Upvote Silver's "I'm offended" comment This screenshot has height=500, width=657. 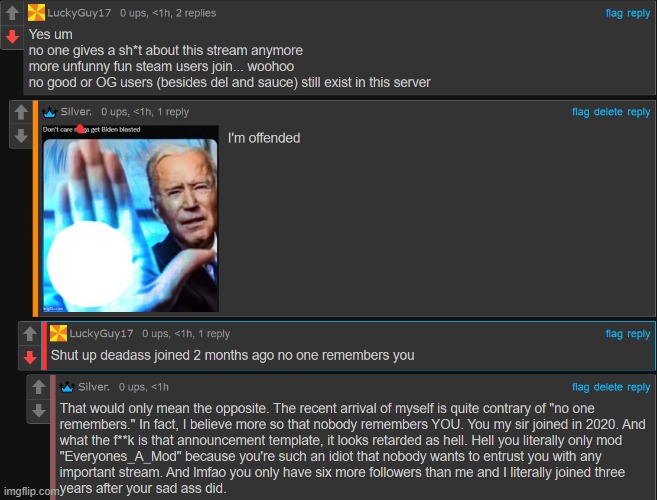21,112
